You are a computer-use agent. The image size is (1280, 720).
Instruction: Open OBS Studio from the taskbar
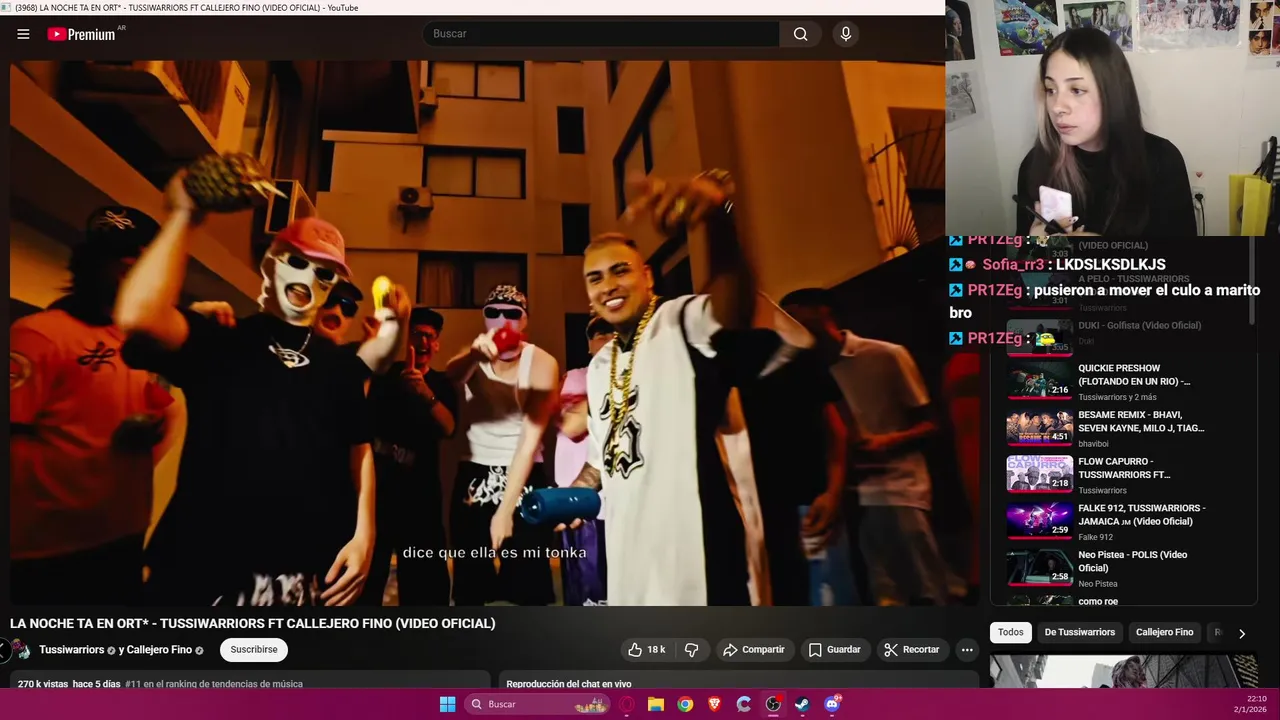coord(773,704)
